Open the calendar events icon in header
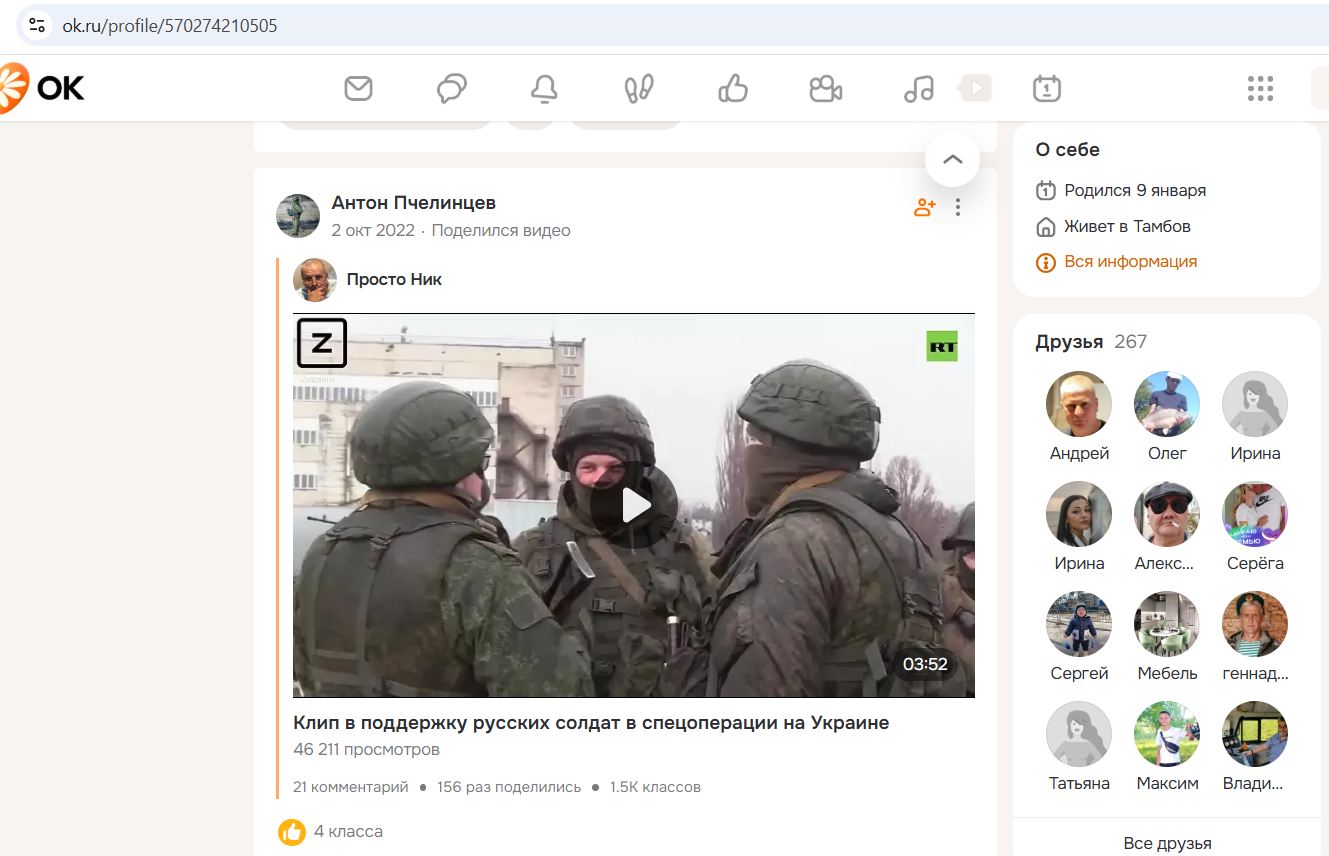Image resolution: width=1329 pixels, height=856 pixels. (1046, 89)
